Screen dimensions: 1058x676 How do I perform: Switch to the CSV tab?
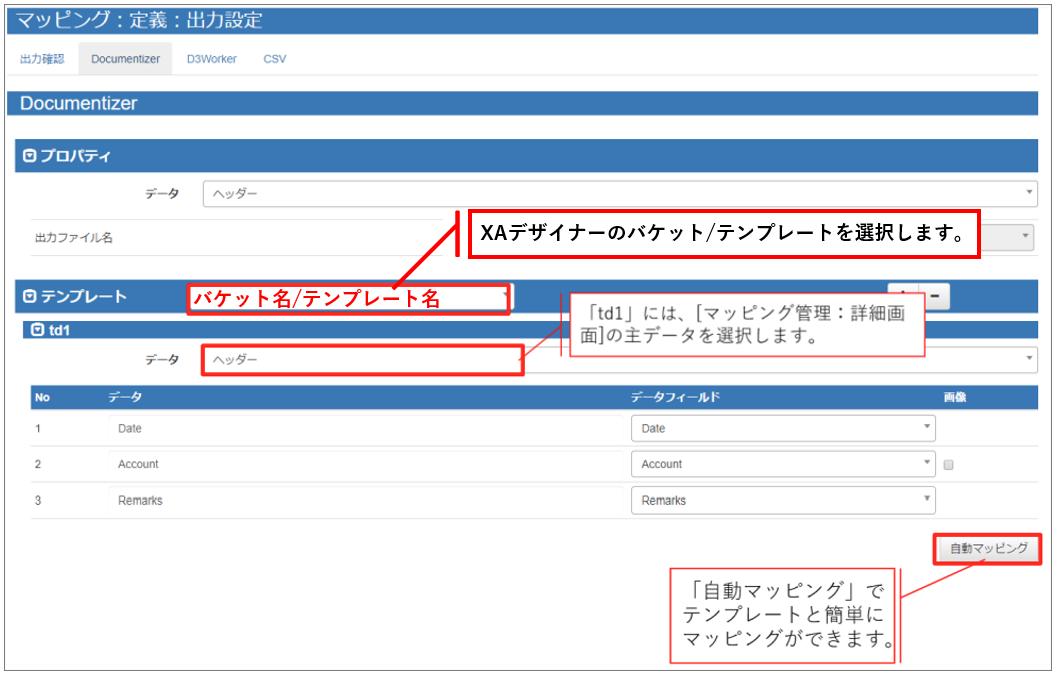275,58
